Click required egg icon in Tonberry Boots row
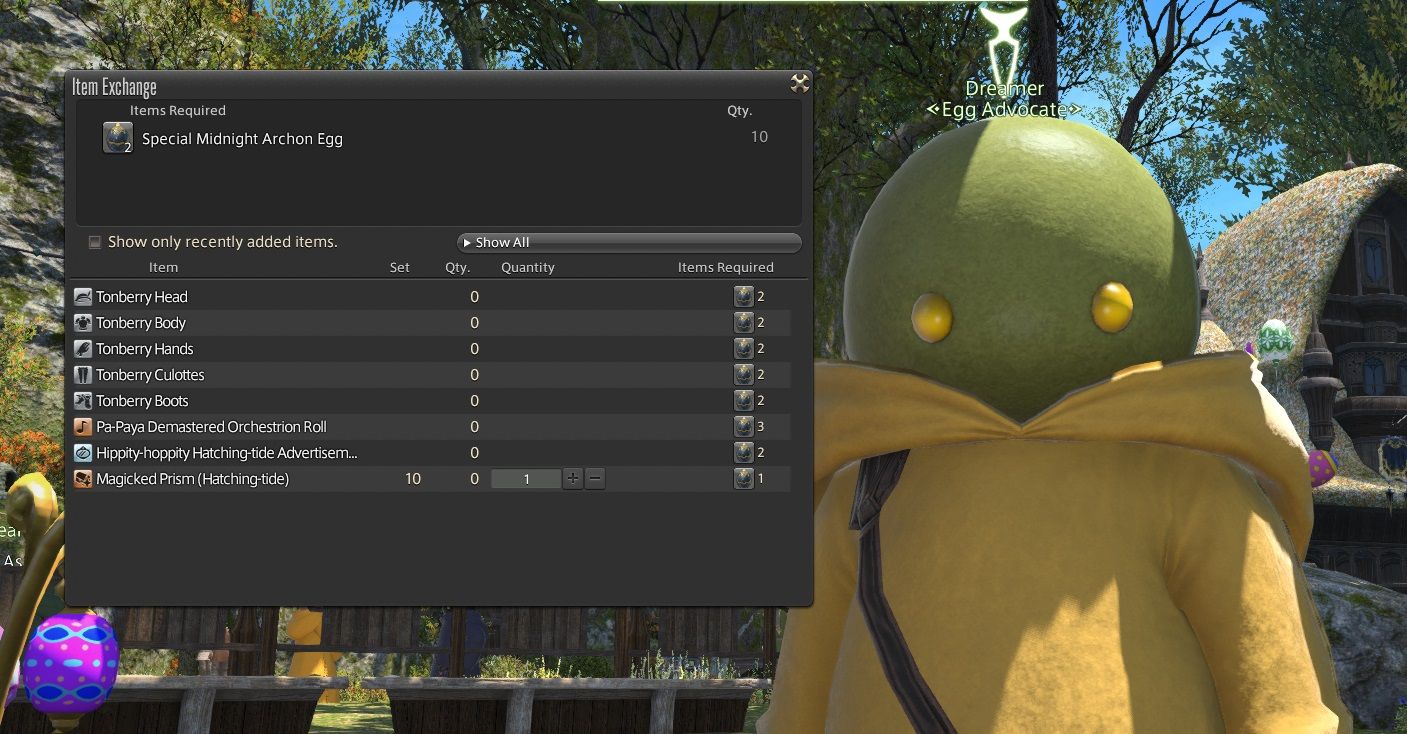 point(743,401)
